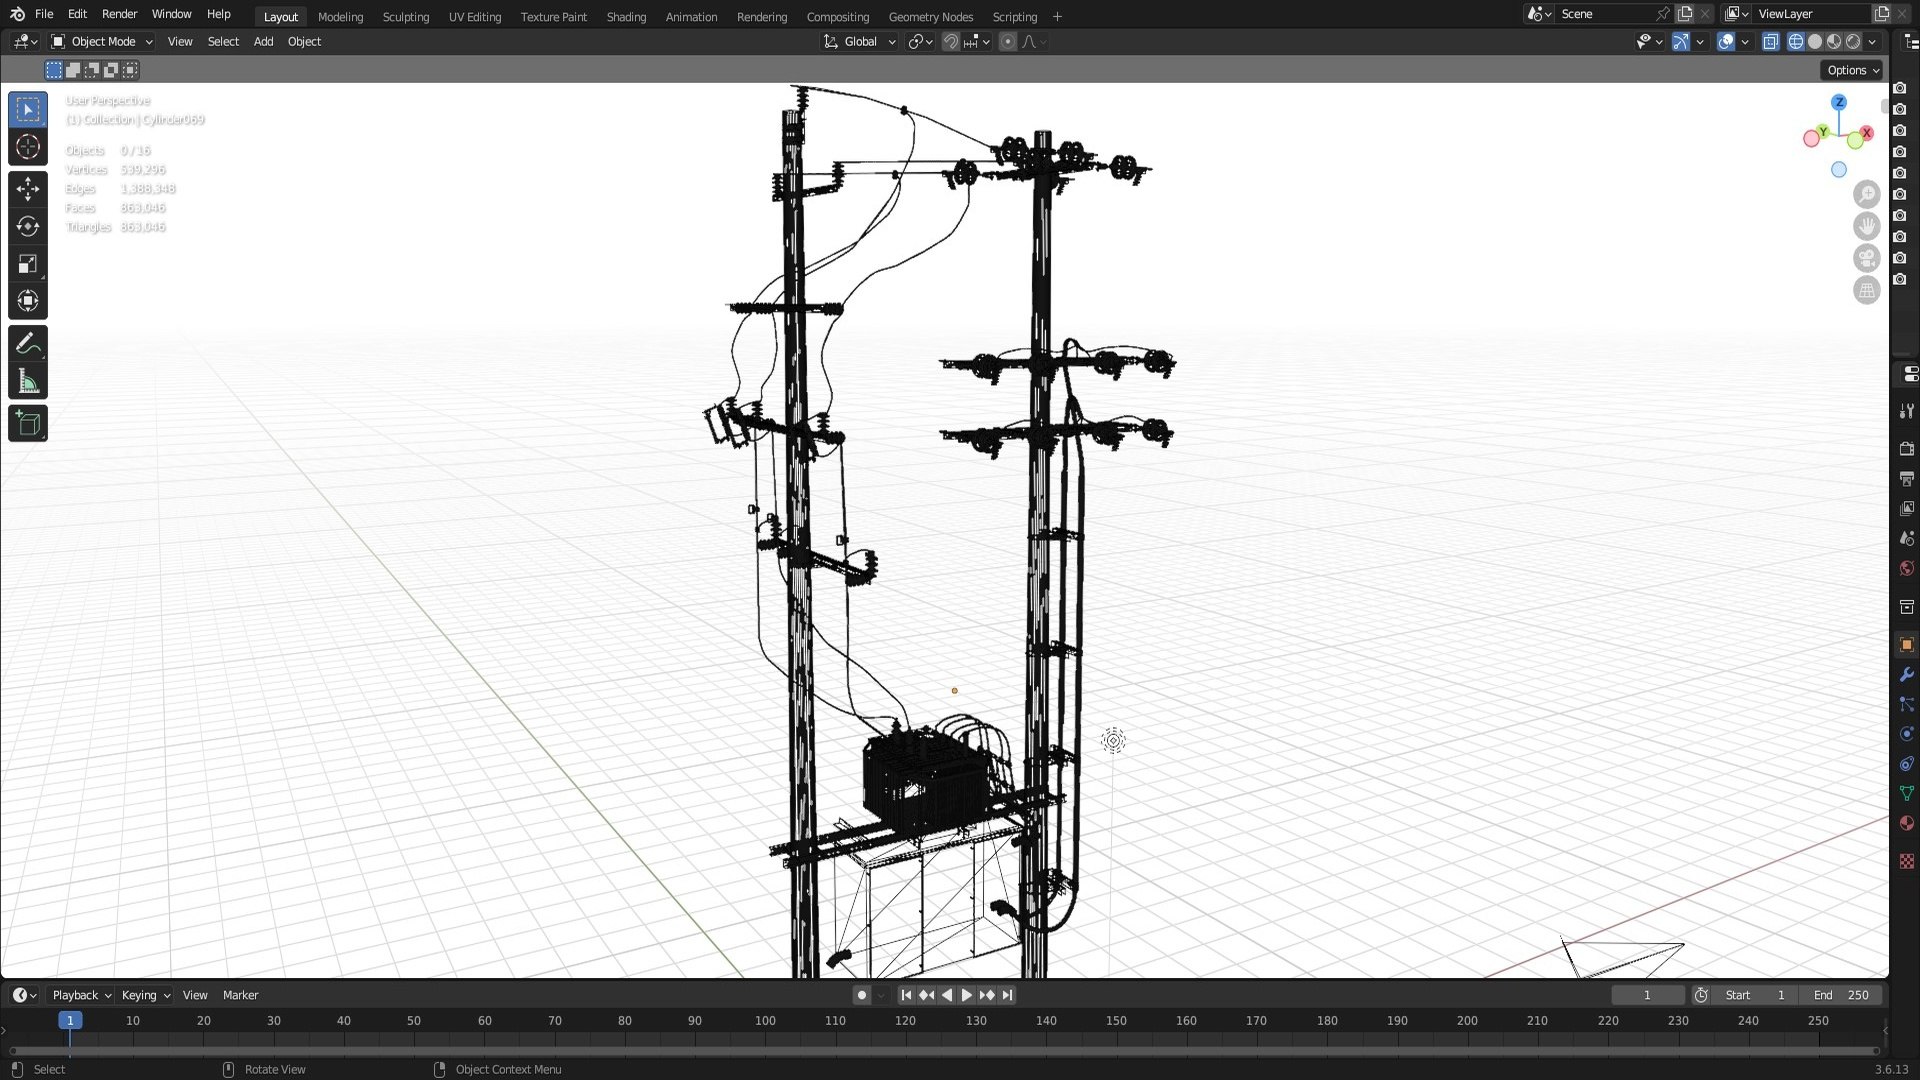Open the Render menu
Screen dimensions: 1920x1080
click(119, 14)
